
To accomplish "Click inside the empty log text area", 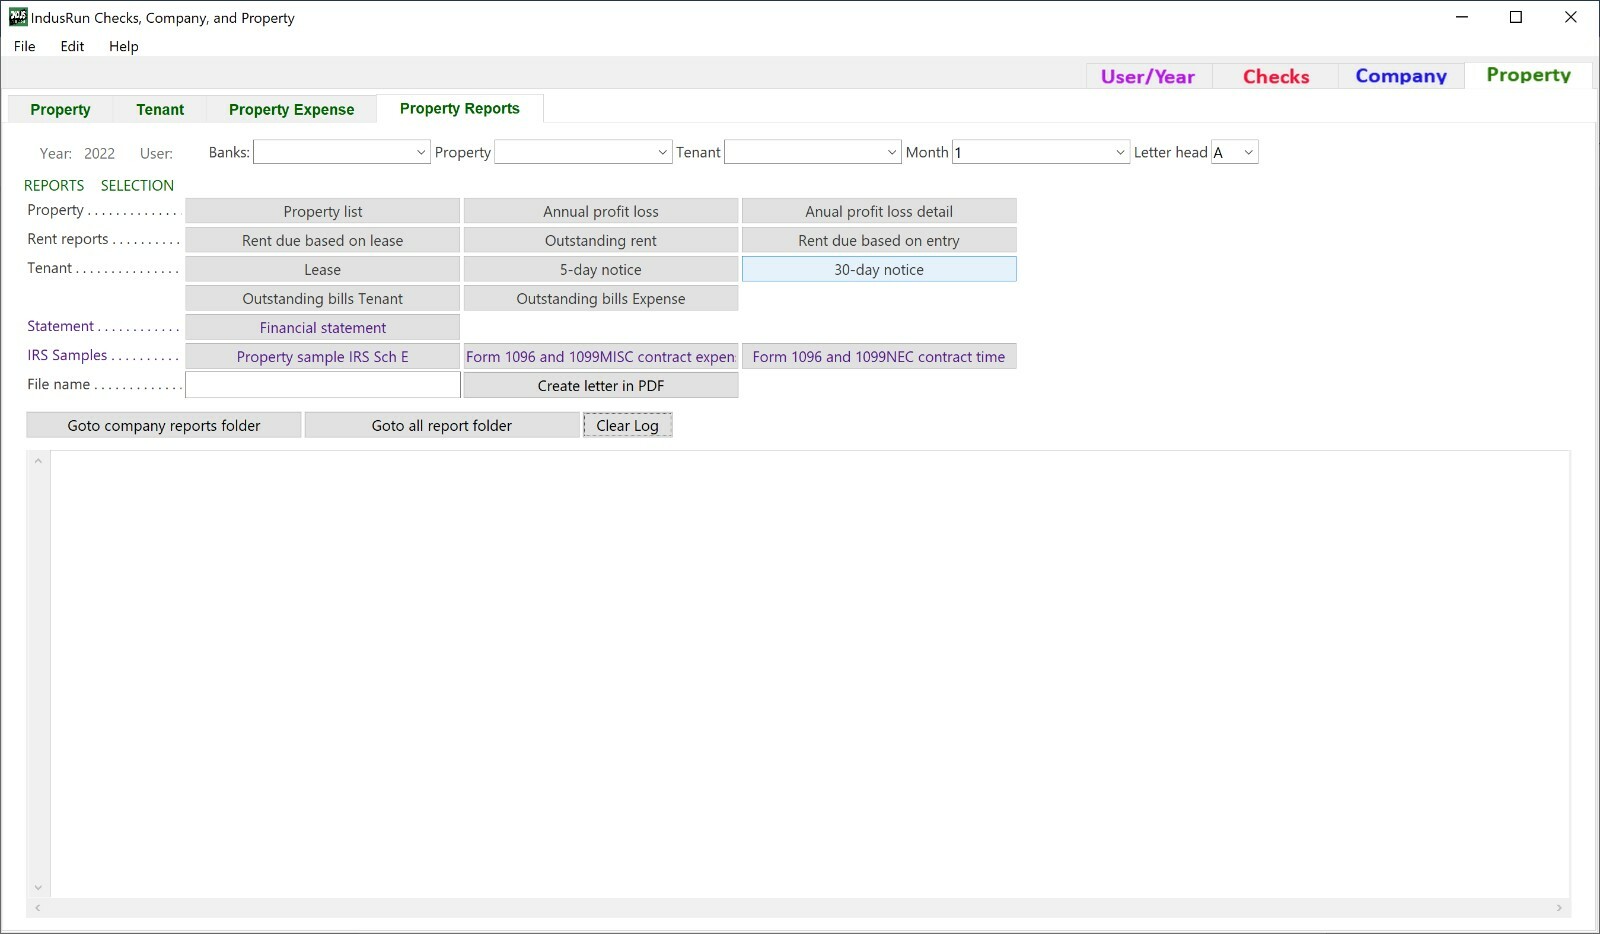I will [x=810, y=673].
